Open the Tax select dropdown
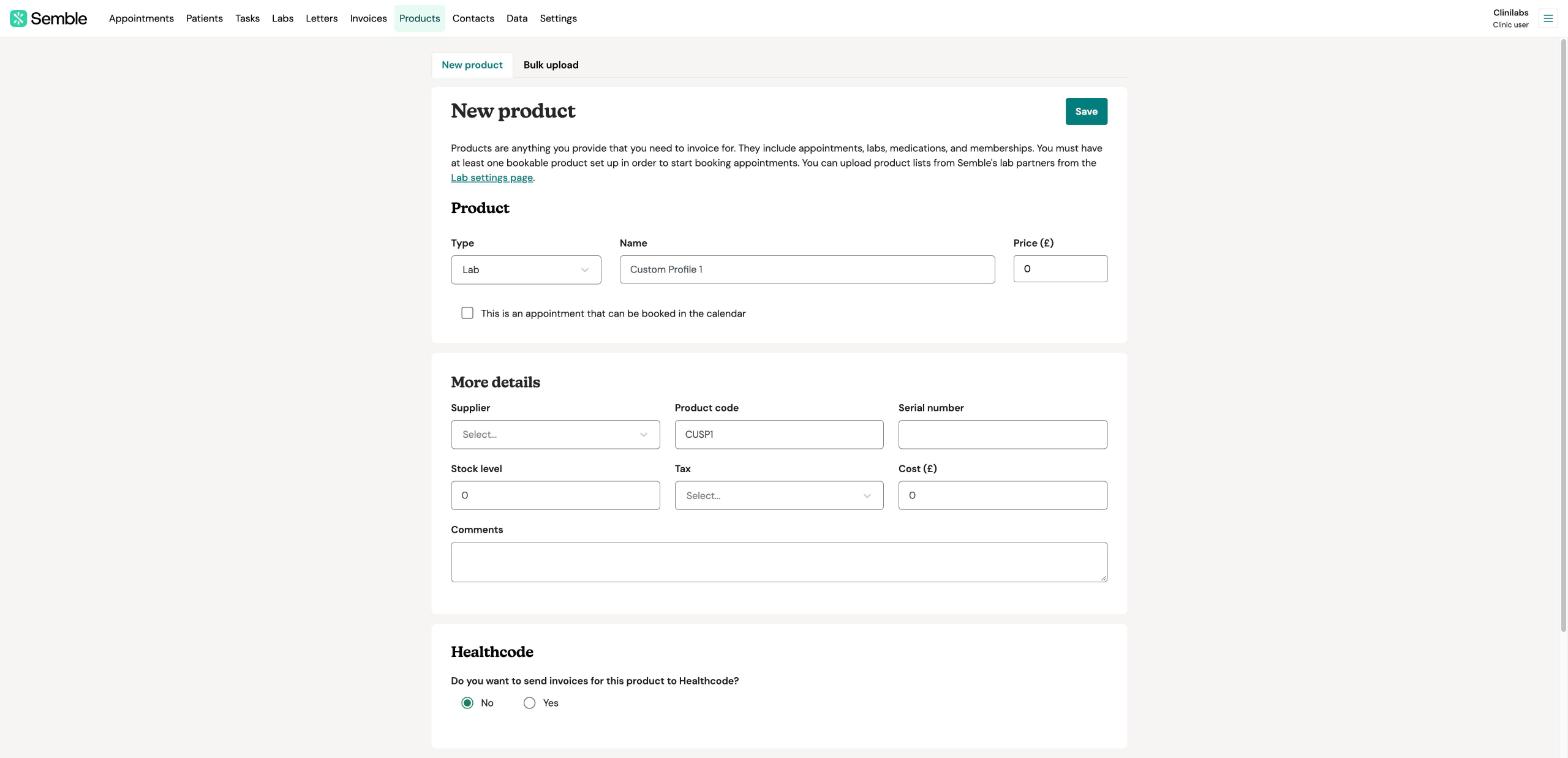 (779, 496)
